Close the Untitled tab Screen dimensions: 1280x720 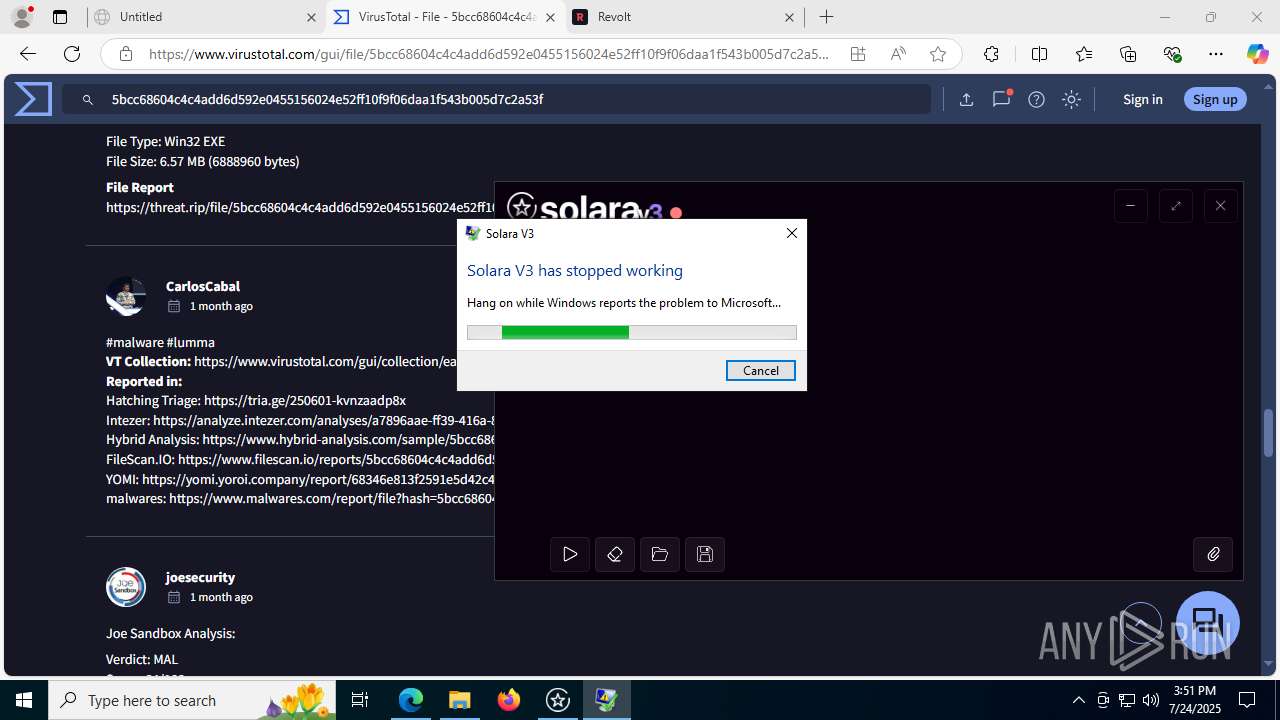coord(312,17)
